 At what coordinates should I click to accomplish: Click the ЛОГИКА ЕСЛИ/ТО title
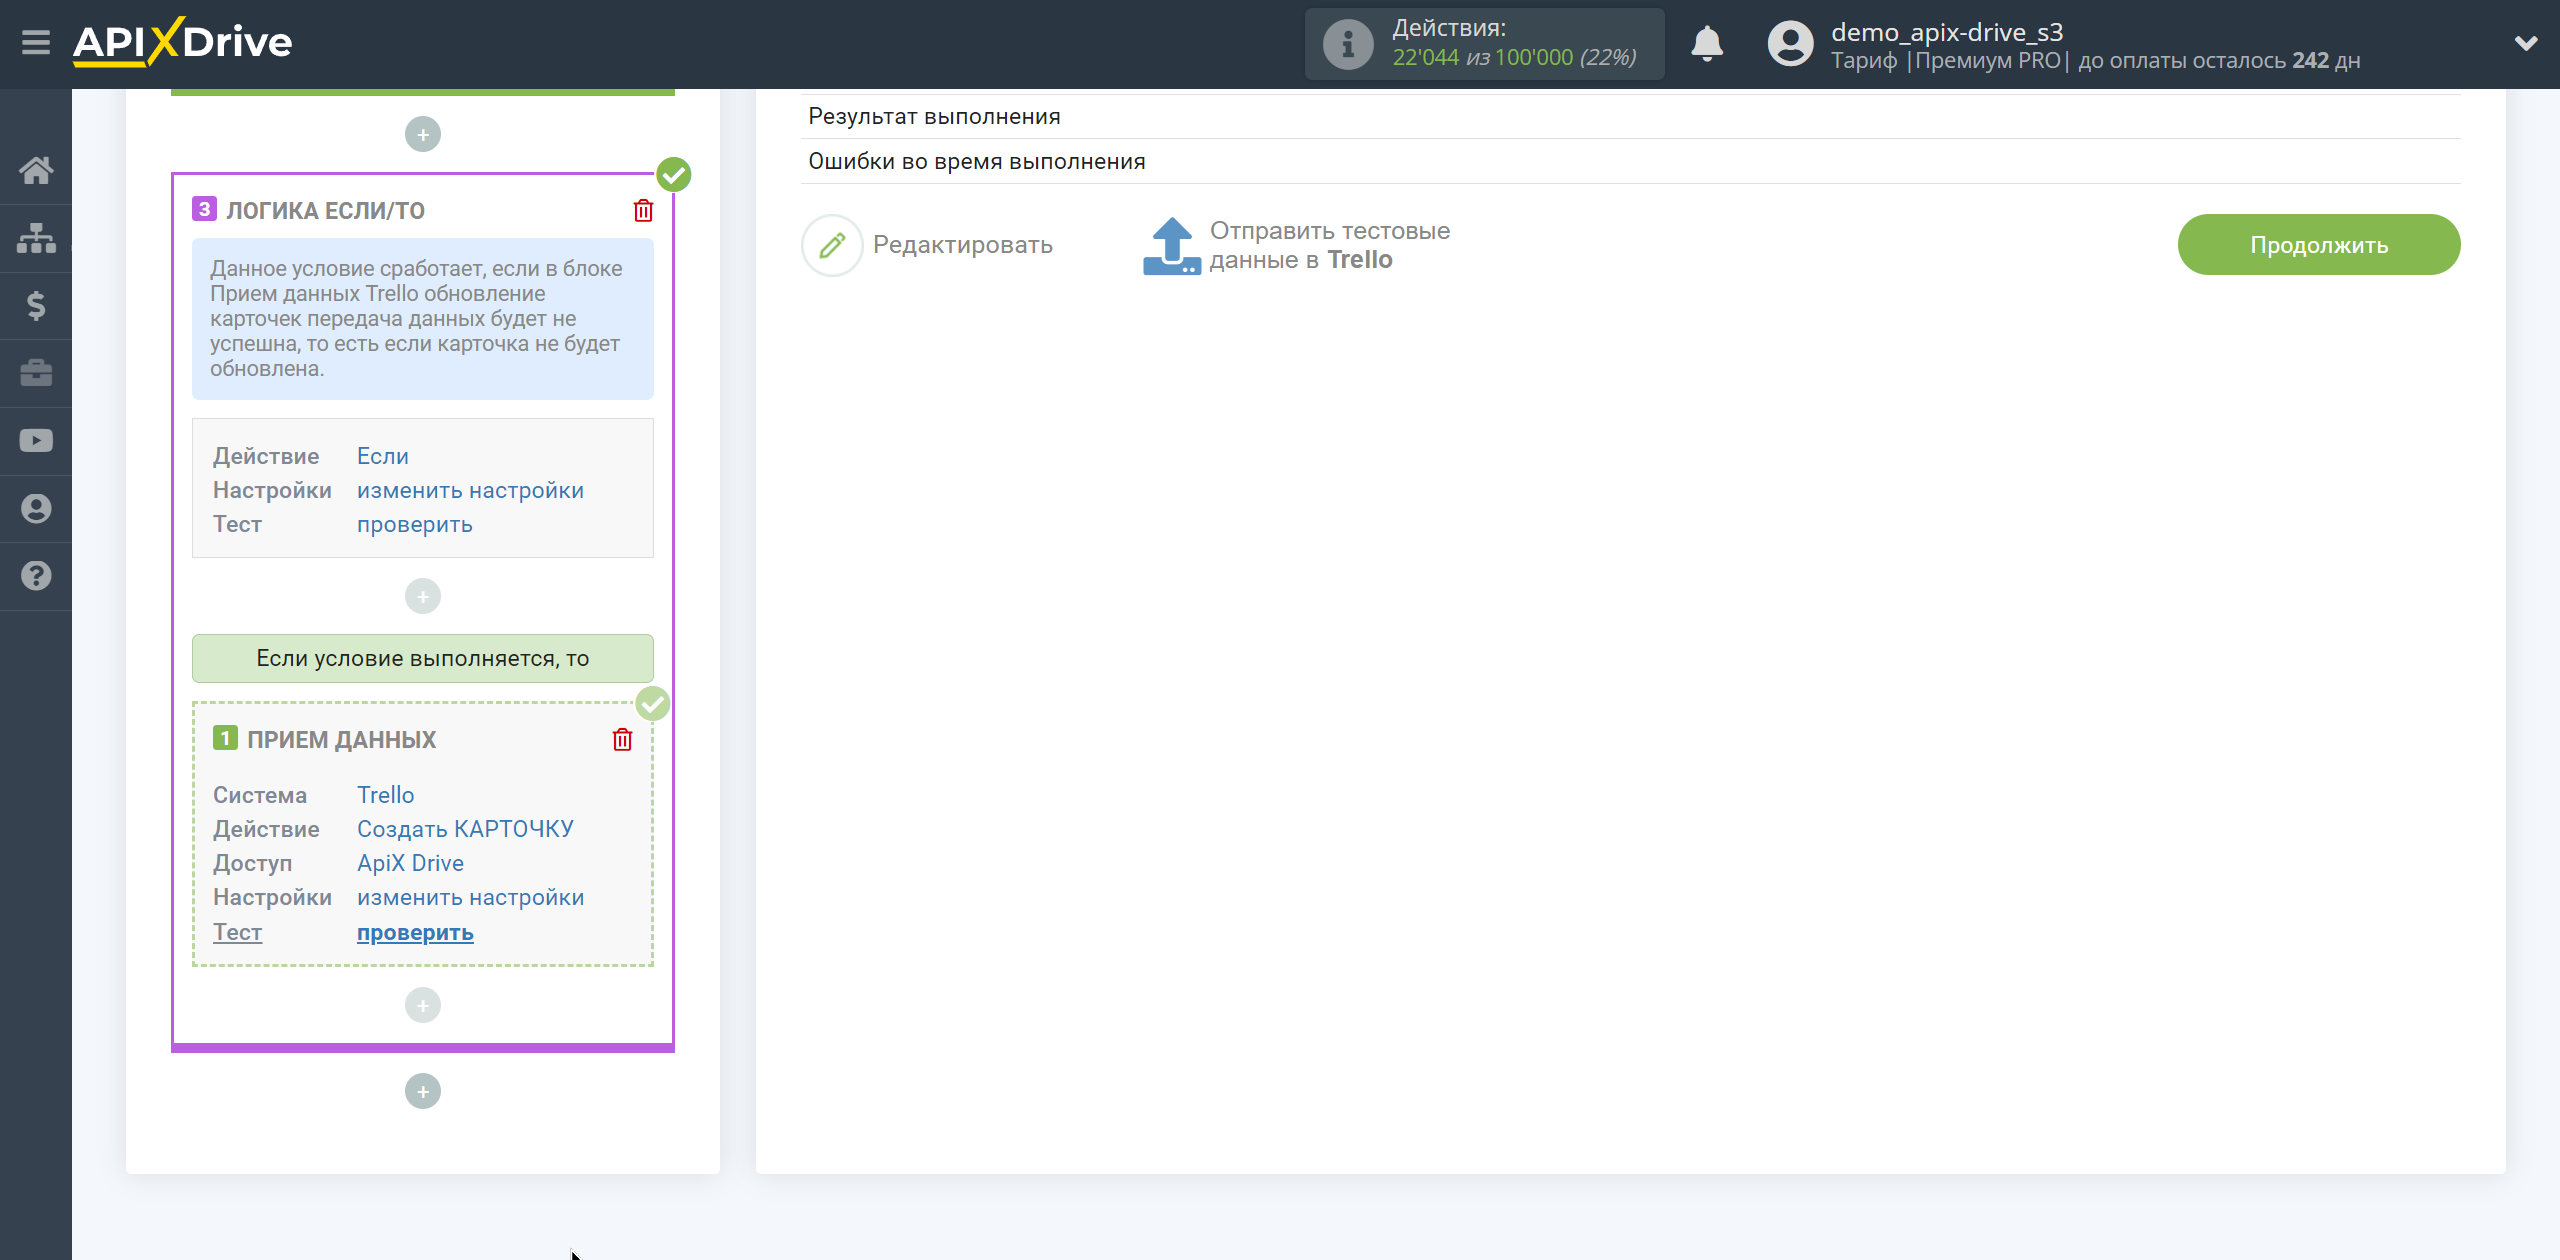(x=325, y=211)
